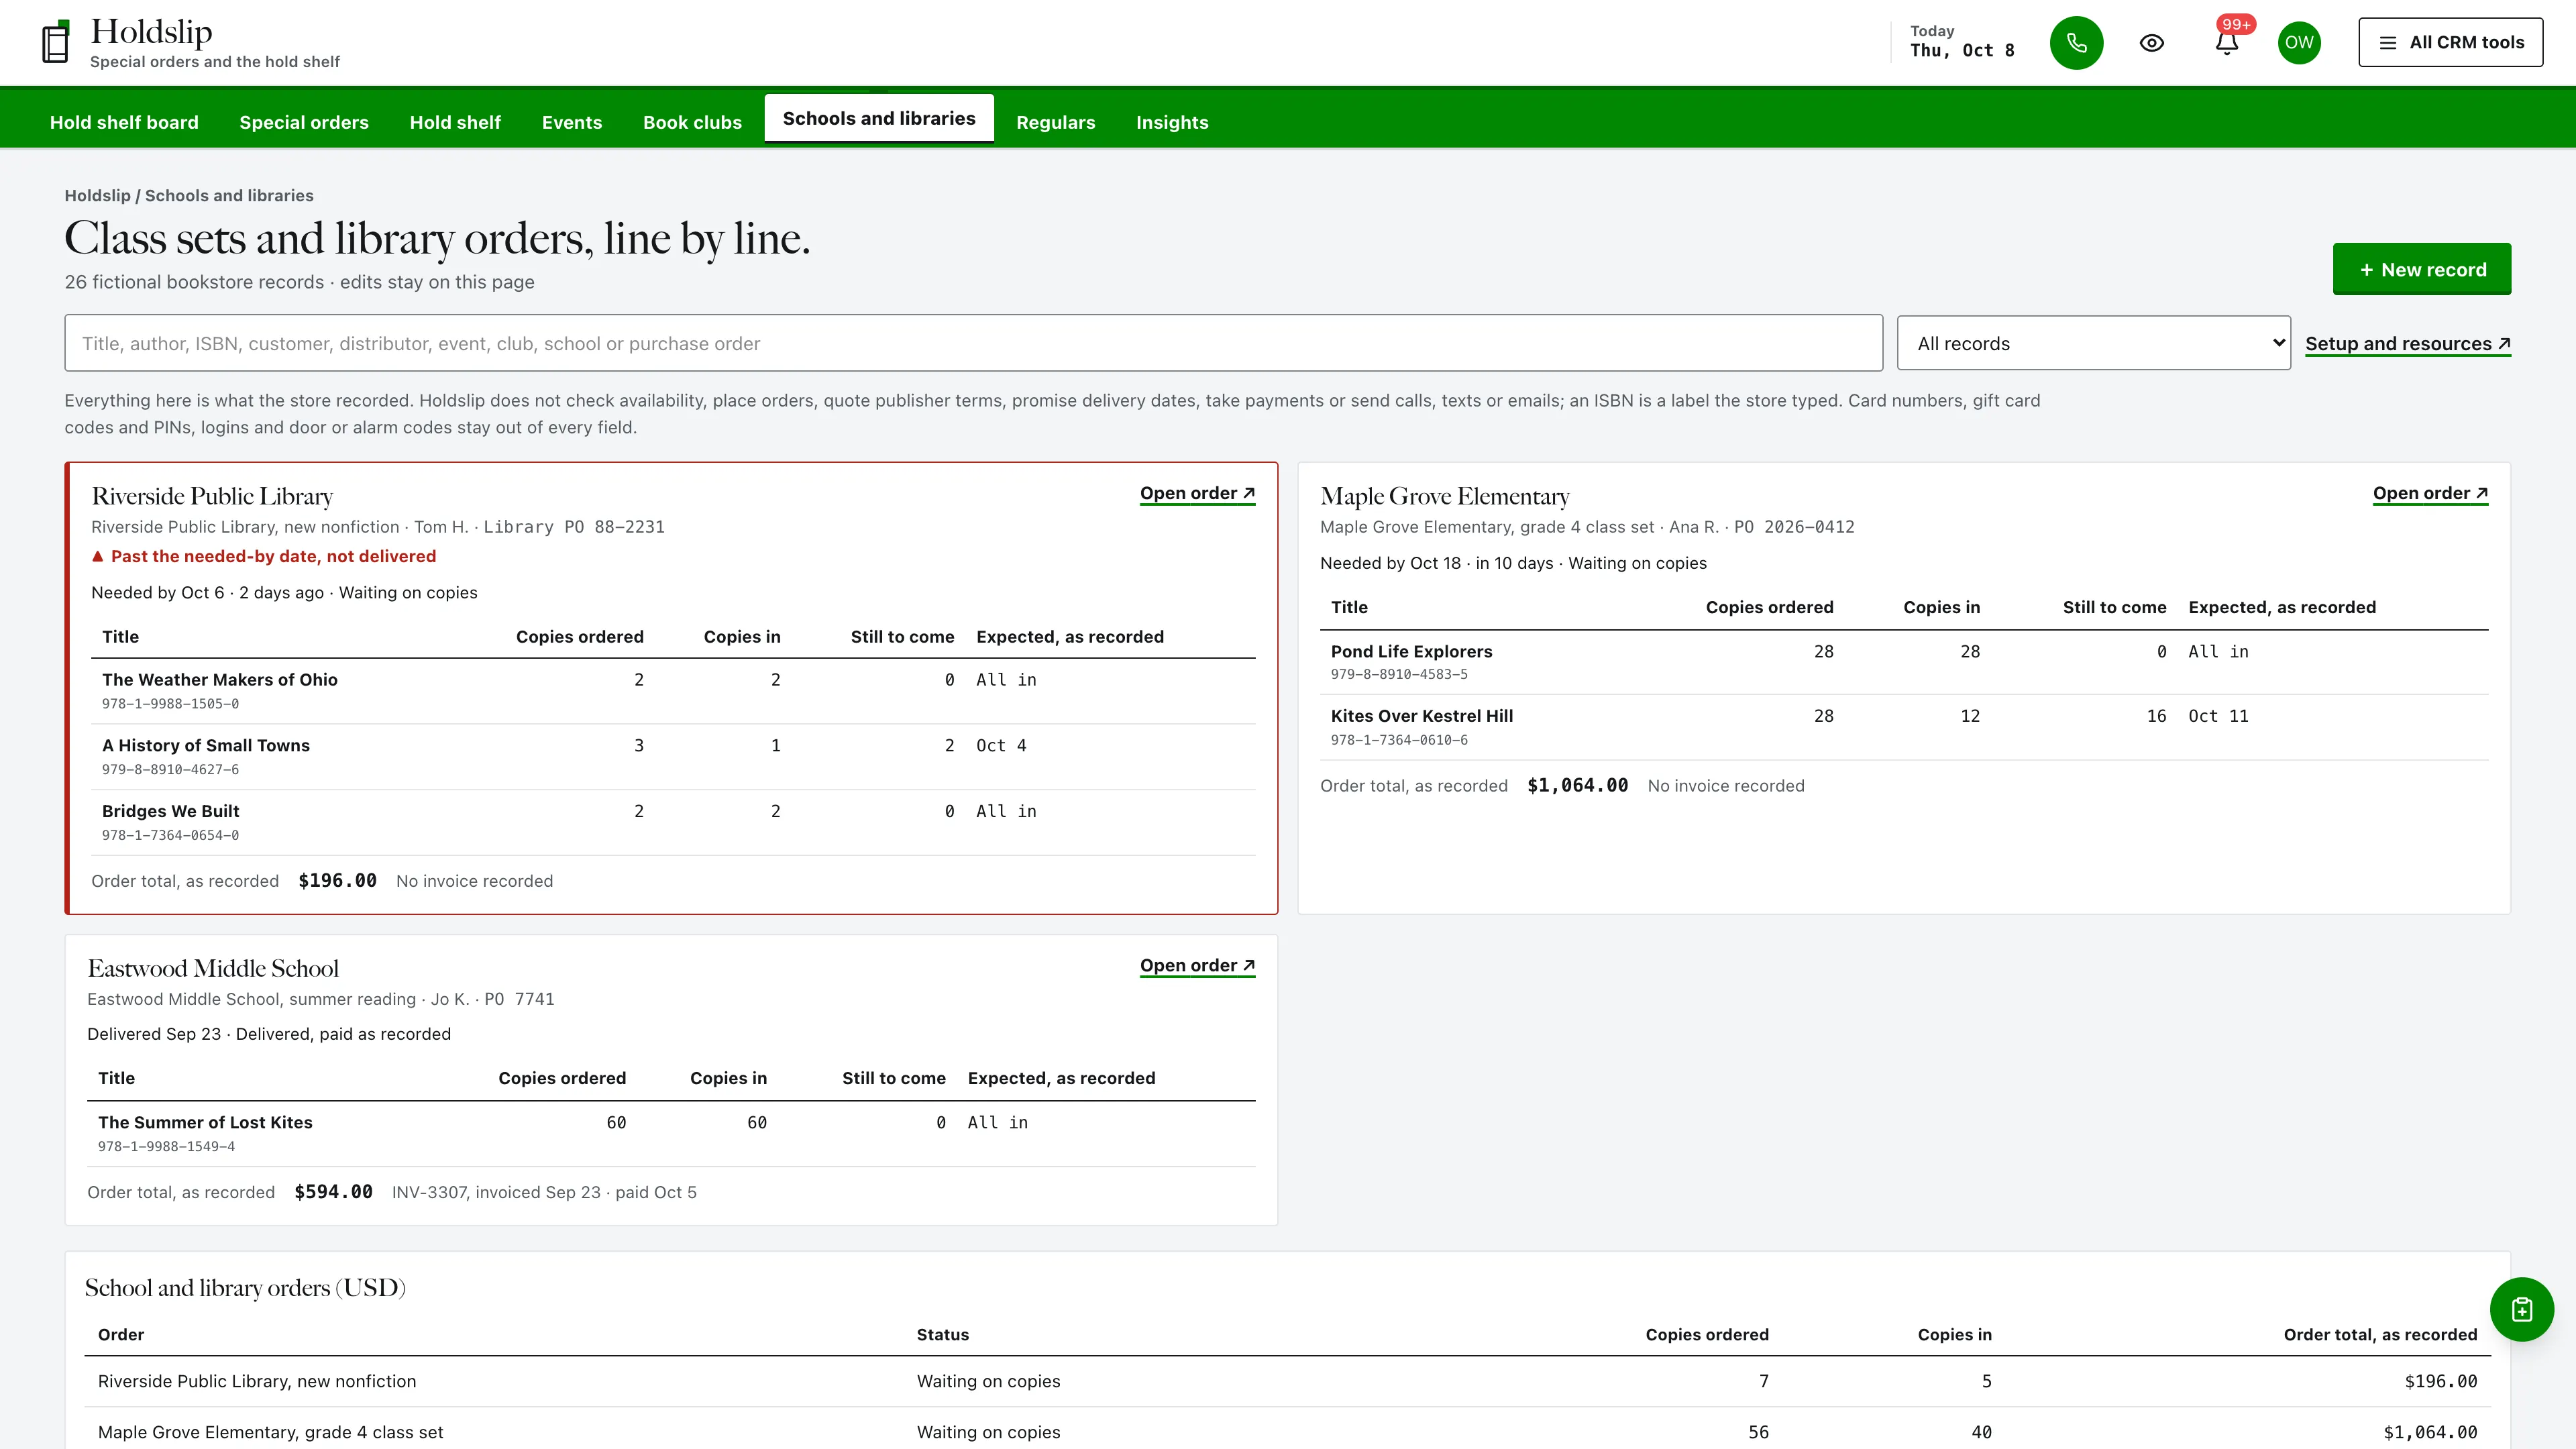2576x1449 pixels.
Task: Click the Eastwood Middle School card heading
Action: [x=213, y=968]
